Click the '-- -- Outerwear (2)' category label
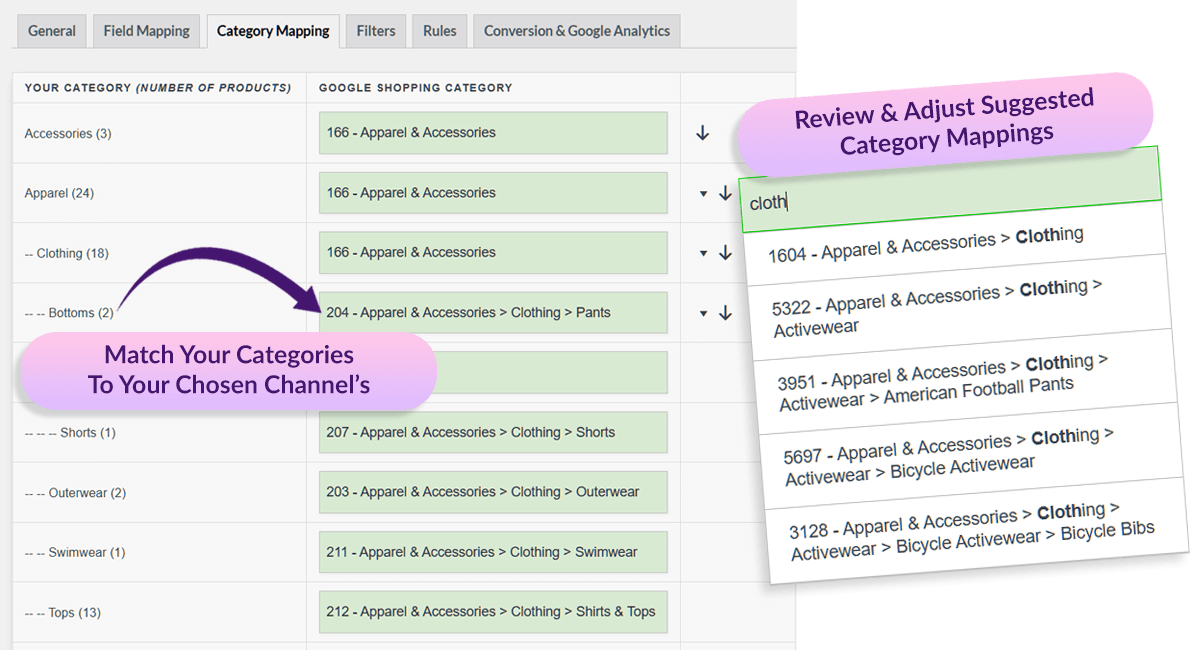Screen dimensions: 1200x650 tap(75, 493)
